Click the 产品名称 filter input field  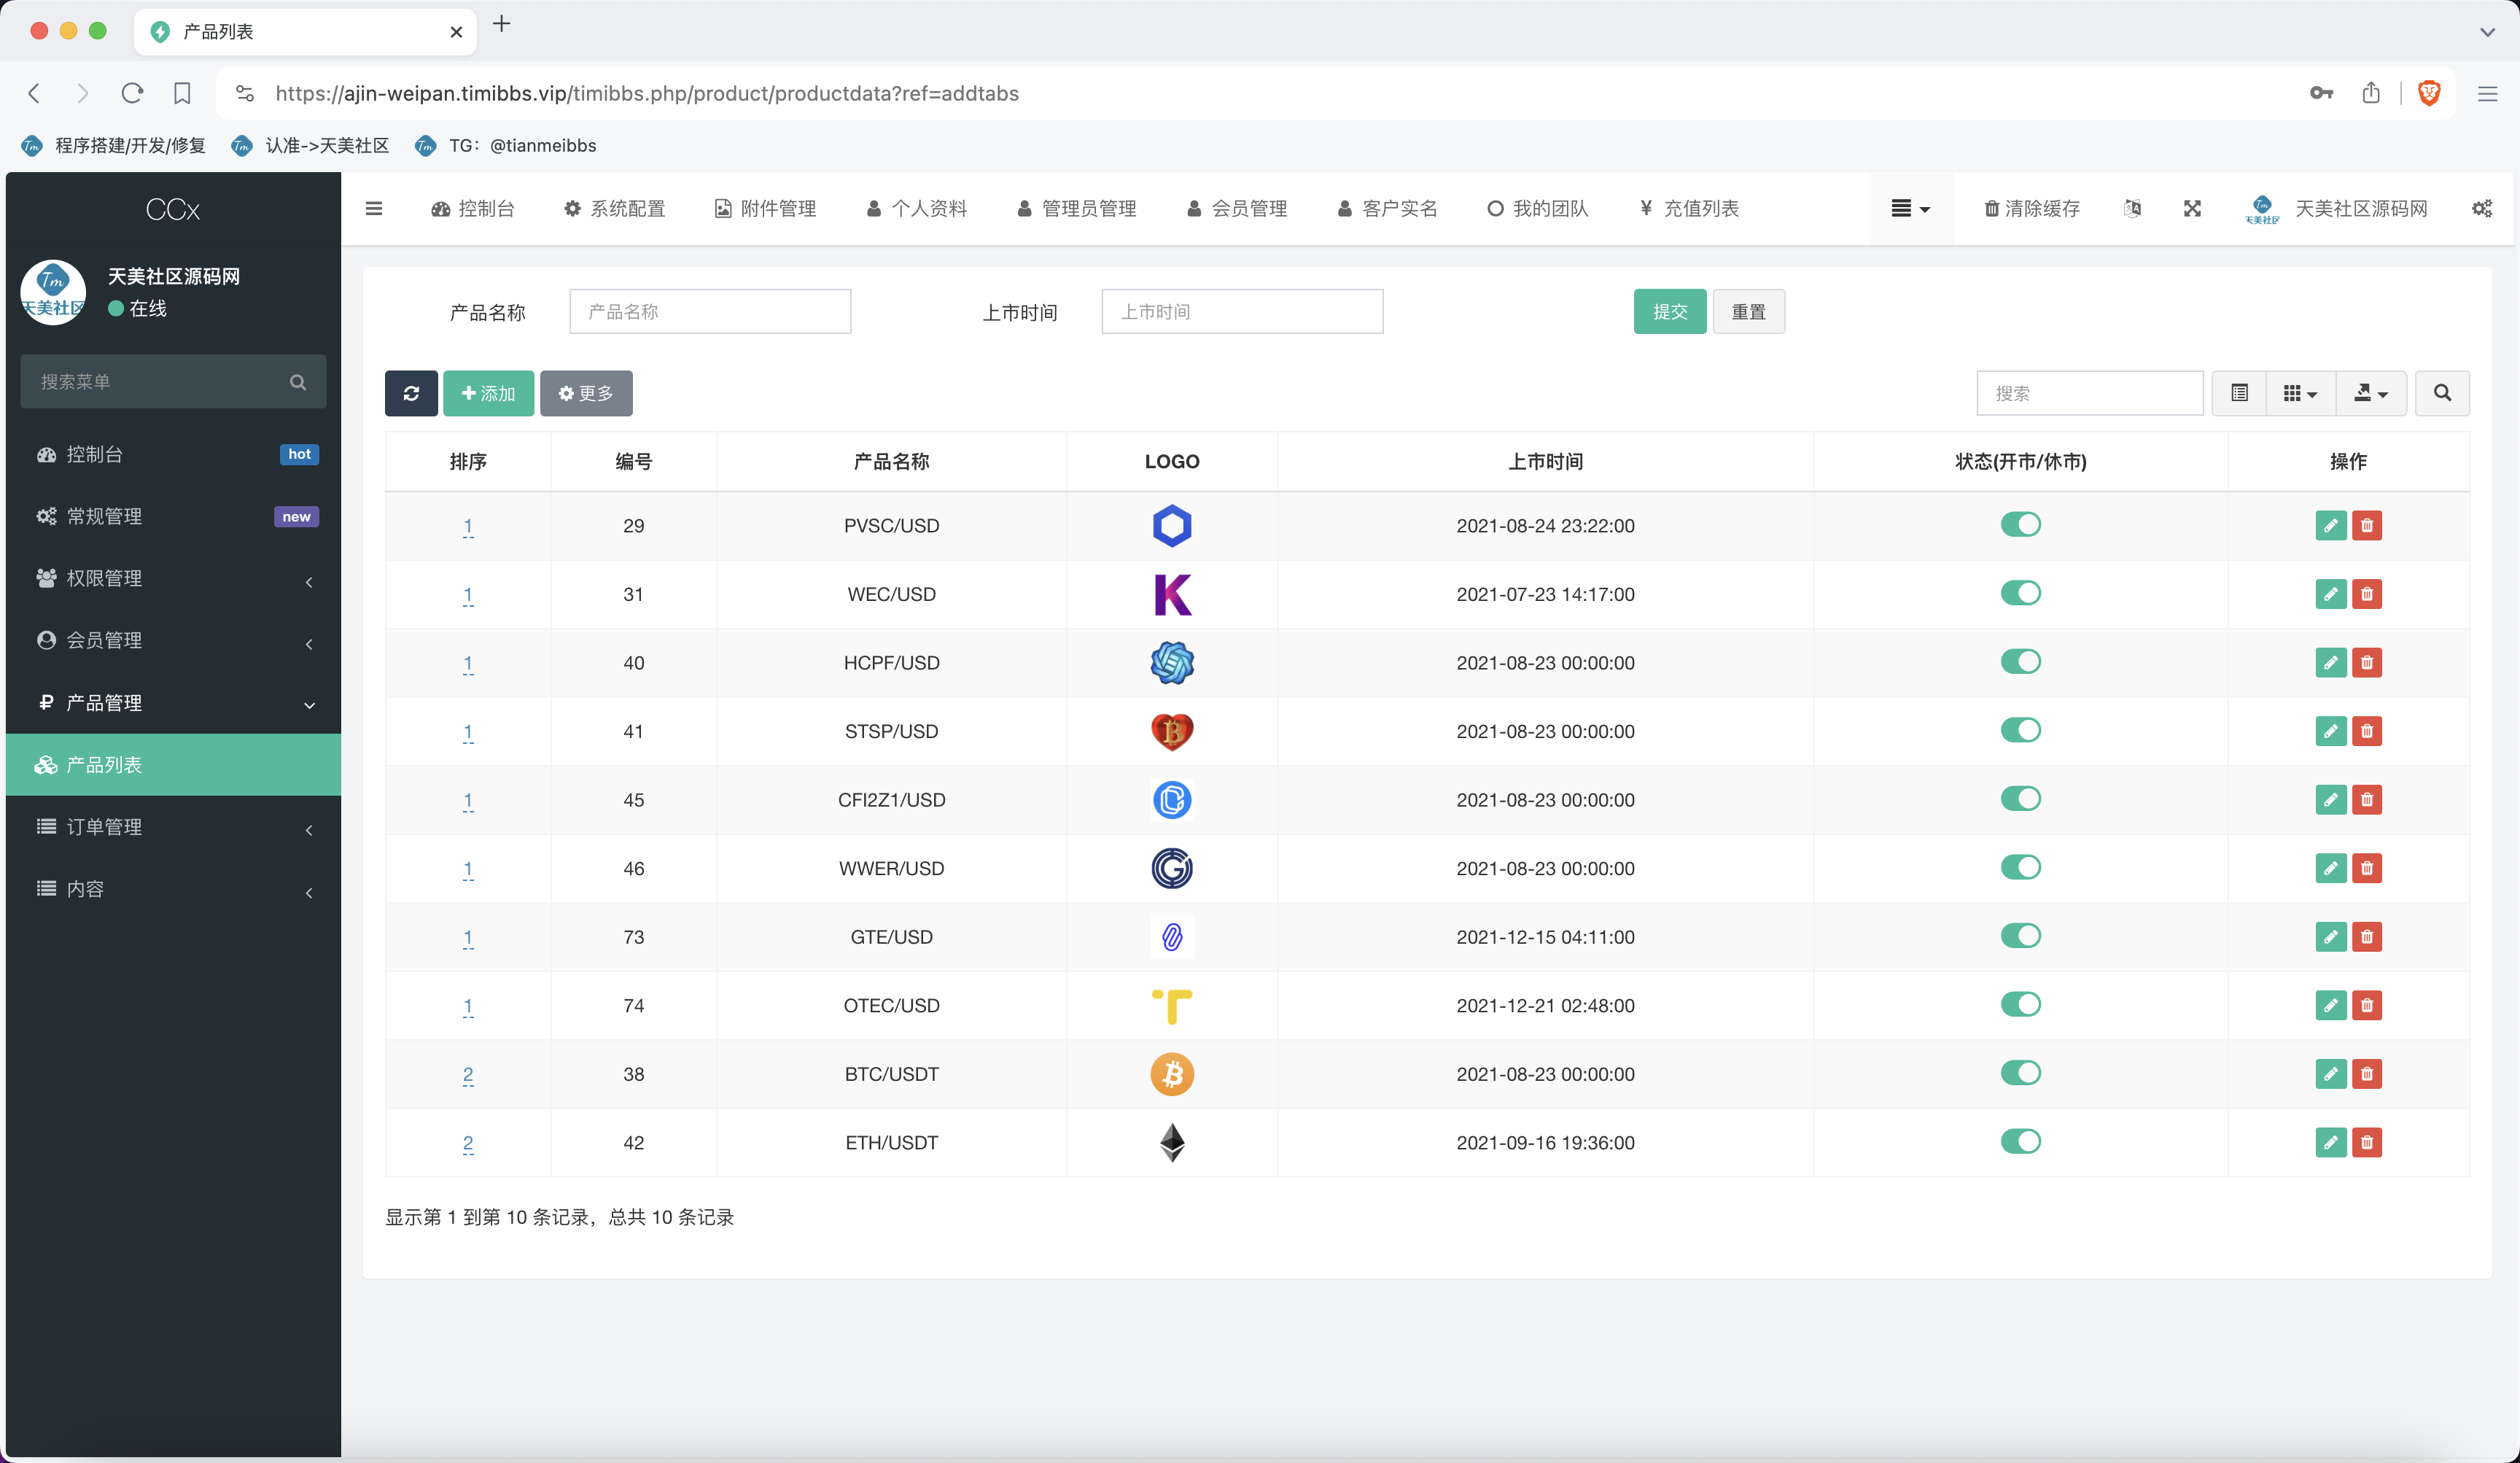point(710,311)
